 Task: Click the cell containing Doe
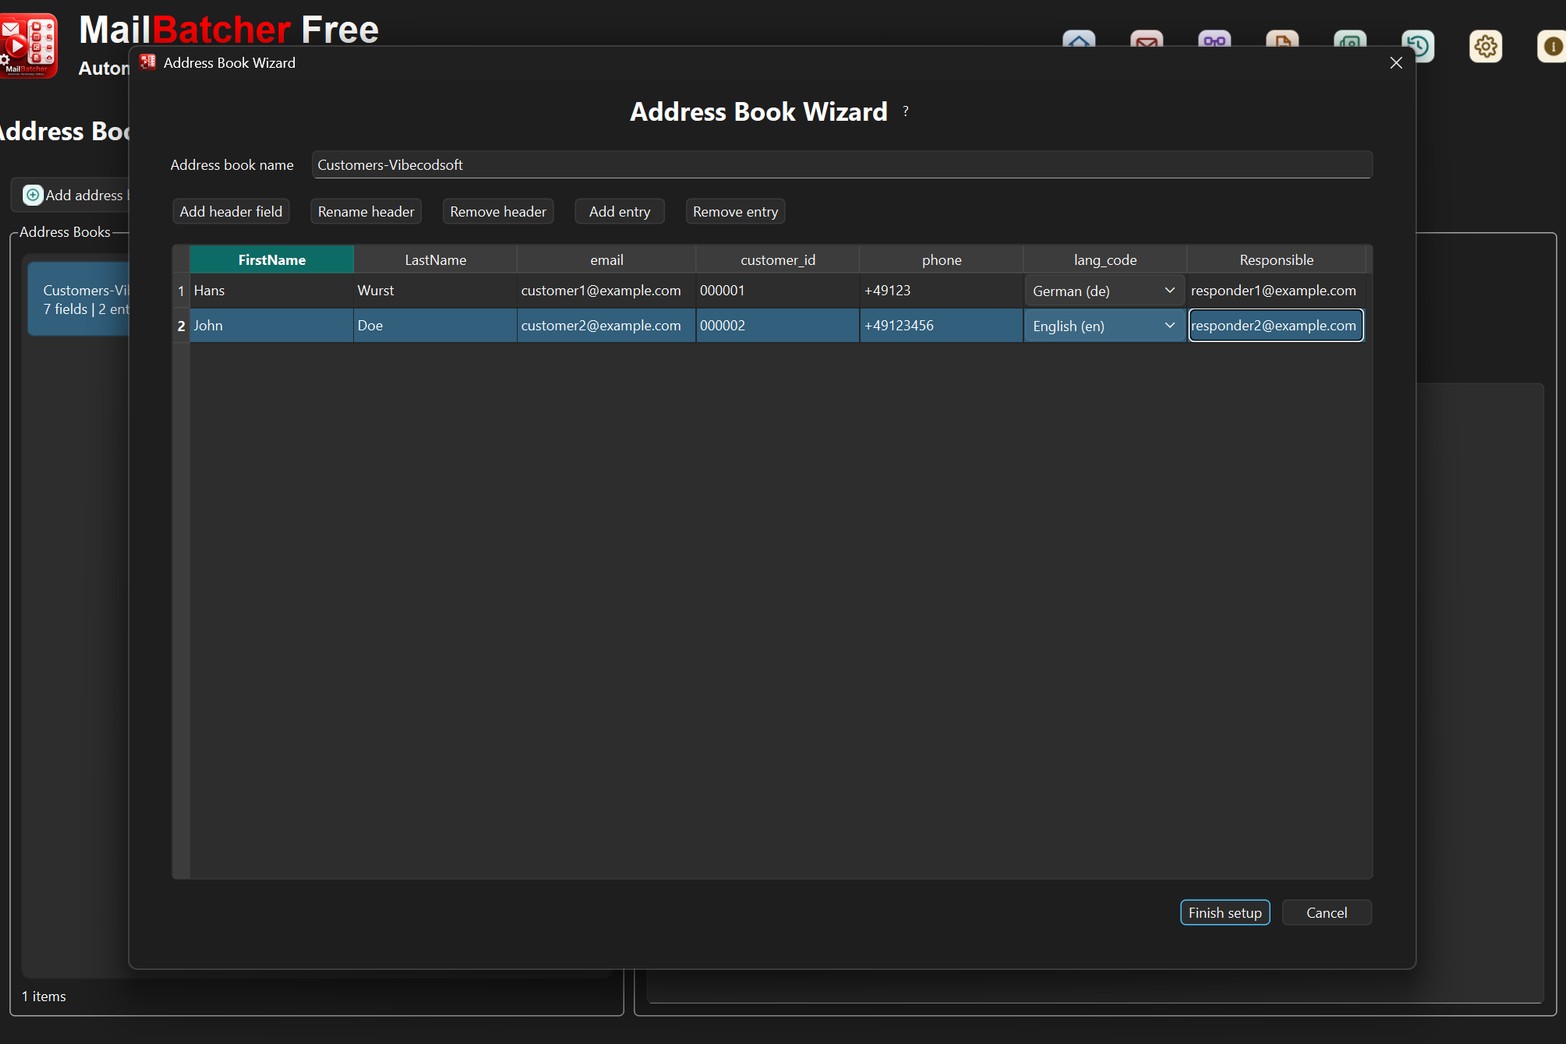(x=435, y=326)
